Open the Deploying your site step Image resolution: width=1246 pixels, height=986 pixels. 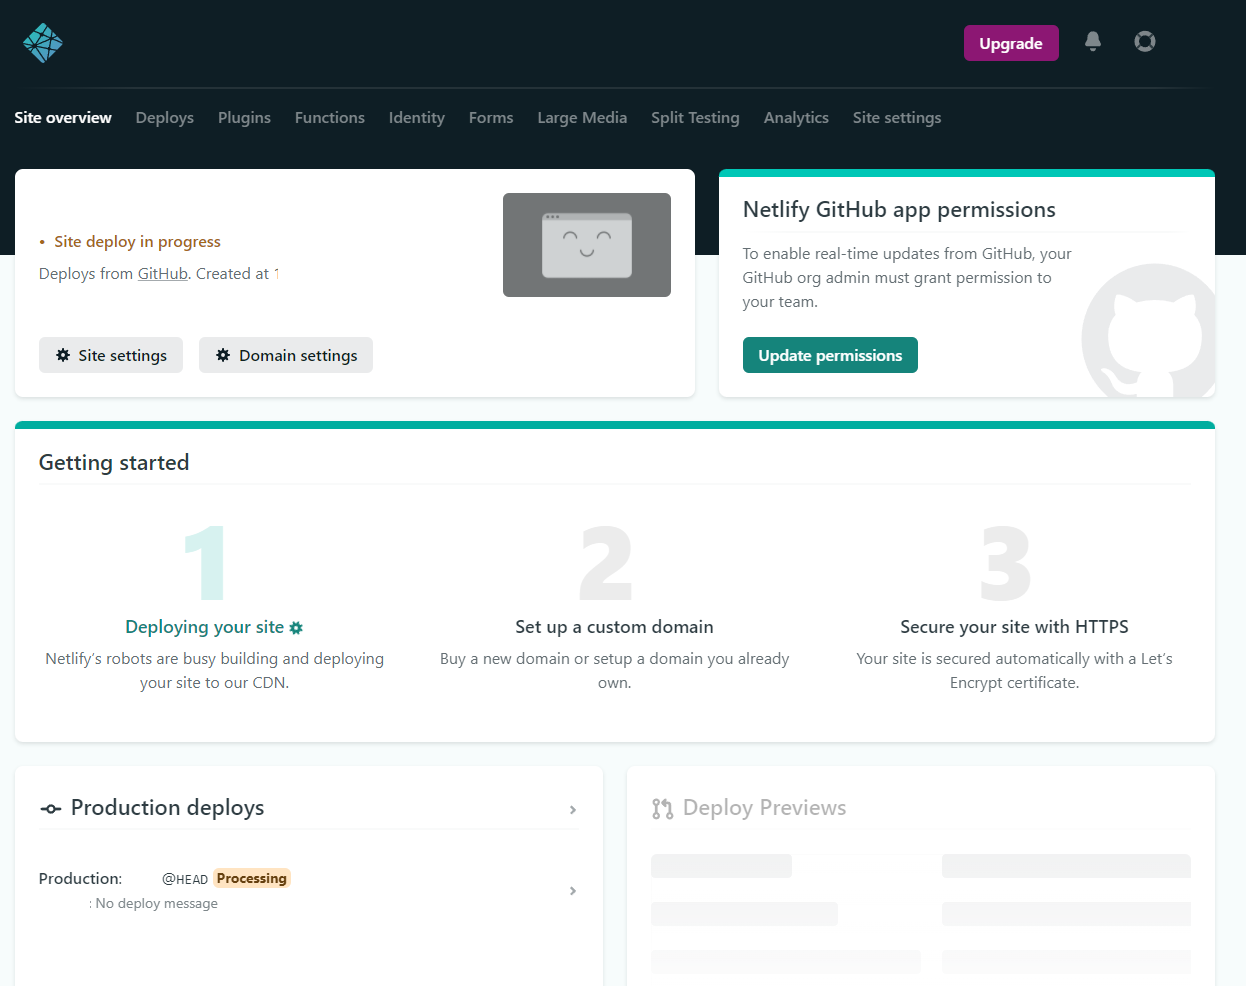[205, 627]
